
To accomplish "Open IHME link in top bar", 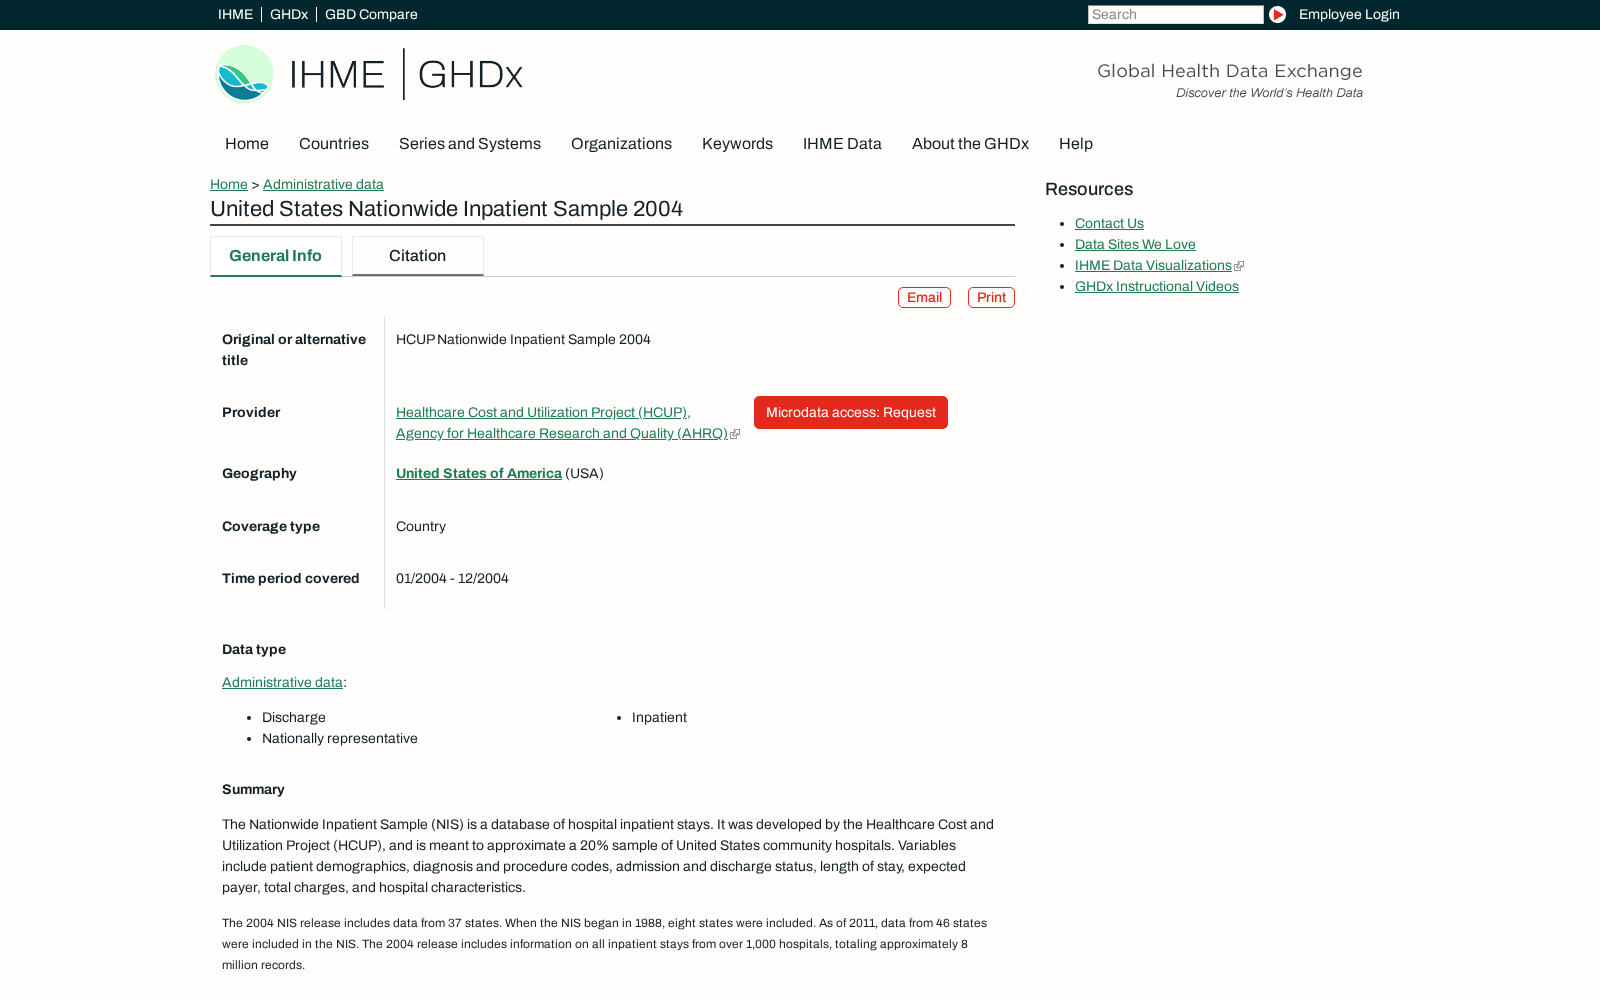I will pyautogui.click(x=235, y=14).
